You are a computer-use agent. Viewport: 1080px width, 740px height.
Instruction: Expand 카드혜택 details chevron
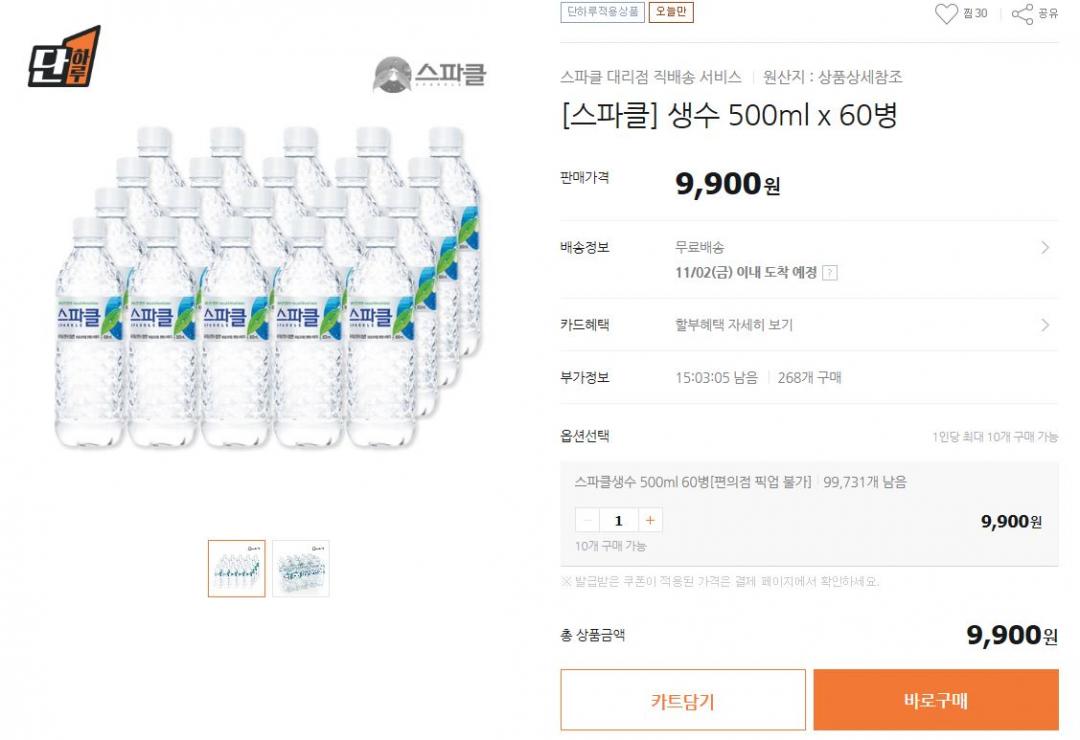point(1045,325)
